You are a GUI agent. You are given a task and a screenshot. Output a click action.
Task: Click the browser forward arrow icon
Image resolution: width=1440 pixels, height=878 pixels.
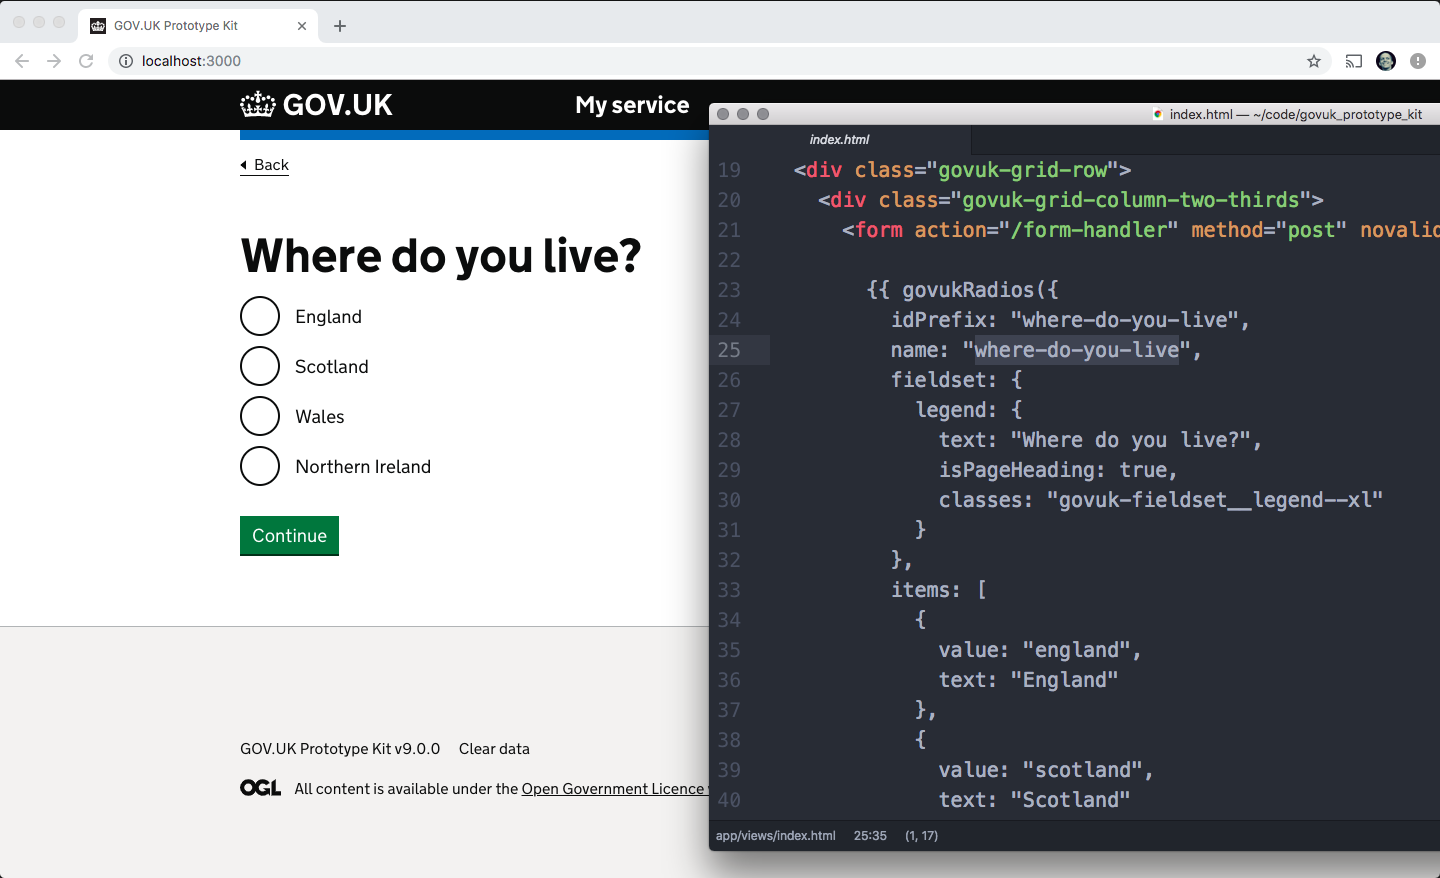click(x=54, y=61)
